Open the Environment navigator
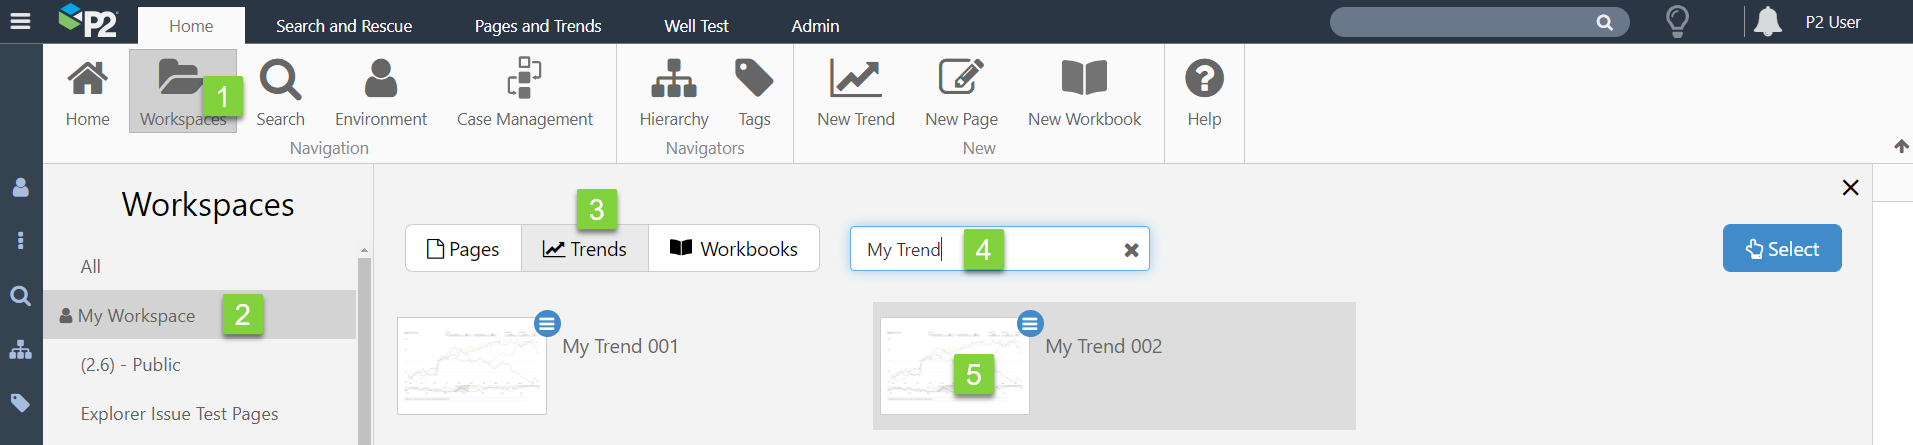The height and width of the screenshot is (445, 1913). (380, 92)
